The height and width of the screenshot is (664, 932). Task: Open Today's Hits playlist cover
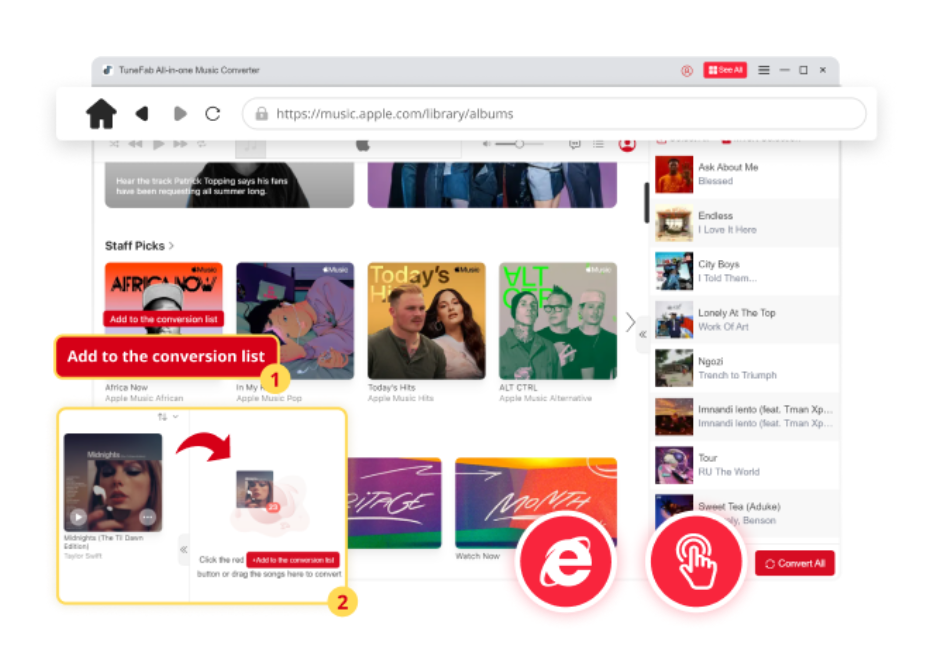click(x=426, y=321)
